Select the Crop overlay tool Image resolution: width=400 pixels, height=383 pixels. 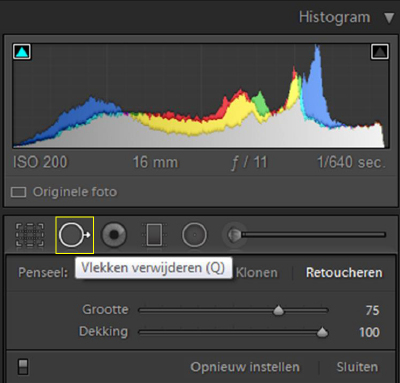pyautogui.click(x=30, y=235)
